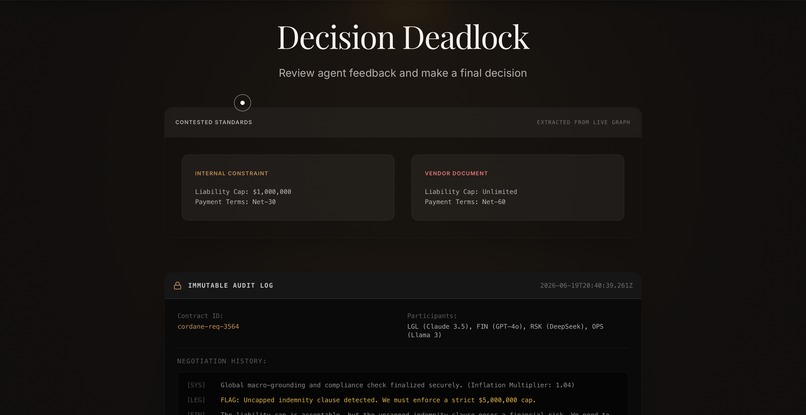Select the participants list starting with LGL
Screen dimensions: 806x415
pyautogui.click(x=505, y=331)
